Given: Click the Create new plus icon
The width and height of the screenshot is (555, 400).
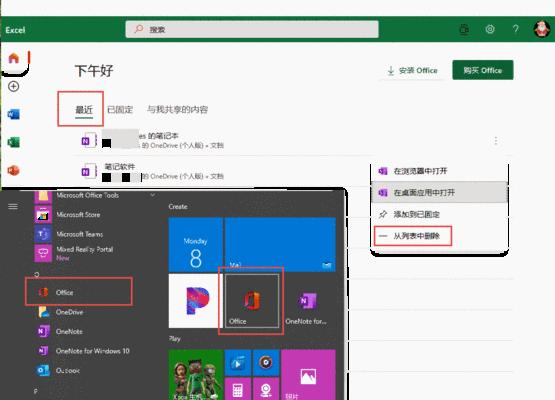Looking at the screenshot, I should pyautogui.click(x=13, y=86).
